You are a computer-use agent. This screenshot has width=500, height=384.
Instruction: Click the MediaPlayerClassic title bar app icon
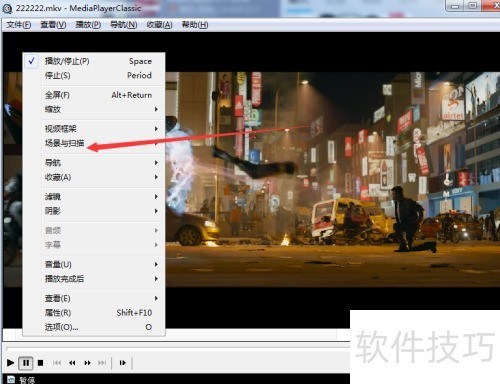[7, 9]
